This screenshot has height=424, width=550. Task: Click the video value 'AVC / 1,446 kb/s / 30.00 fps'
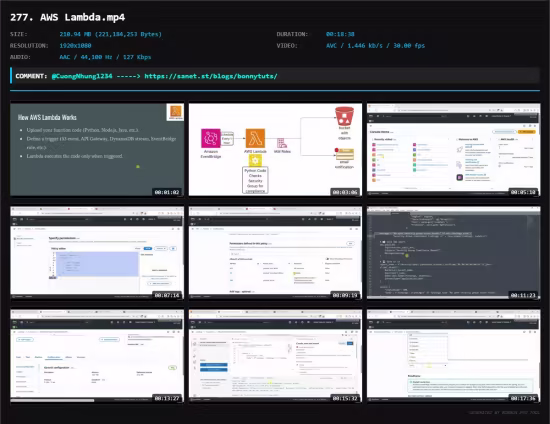[375, 46]
